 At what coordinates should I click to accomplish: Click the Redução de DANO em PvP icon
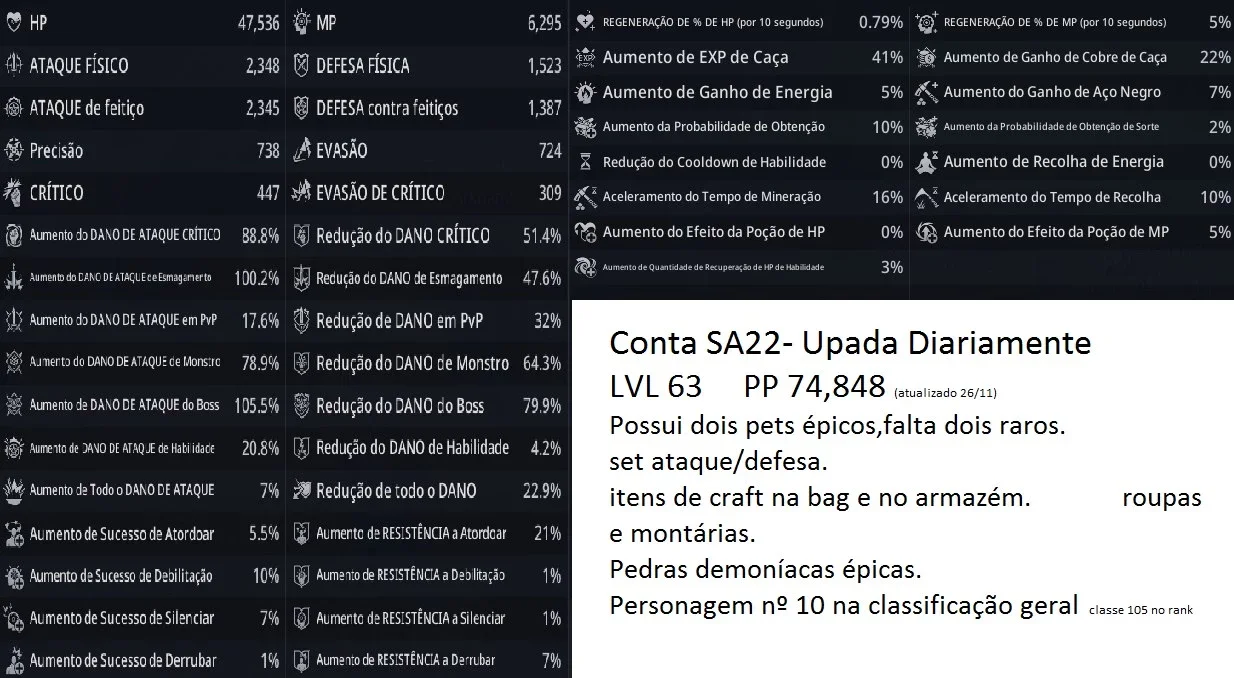(301, 320)
